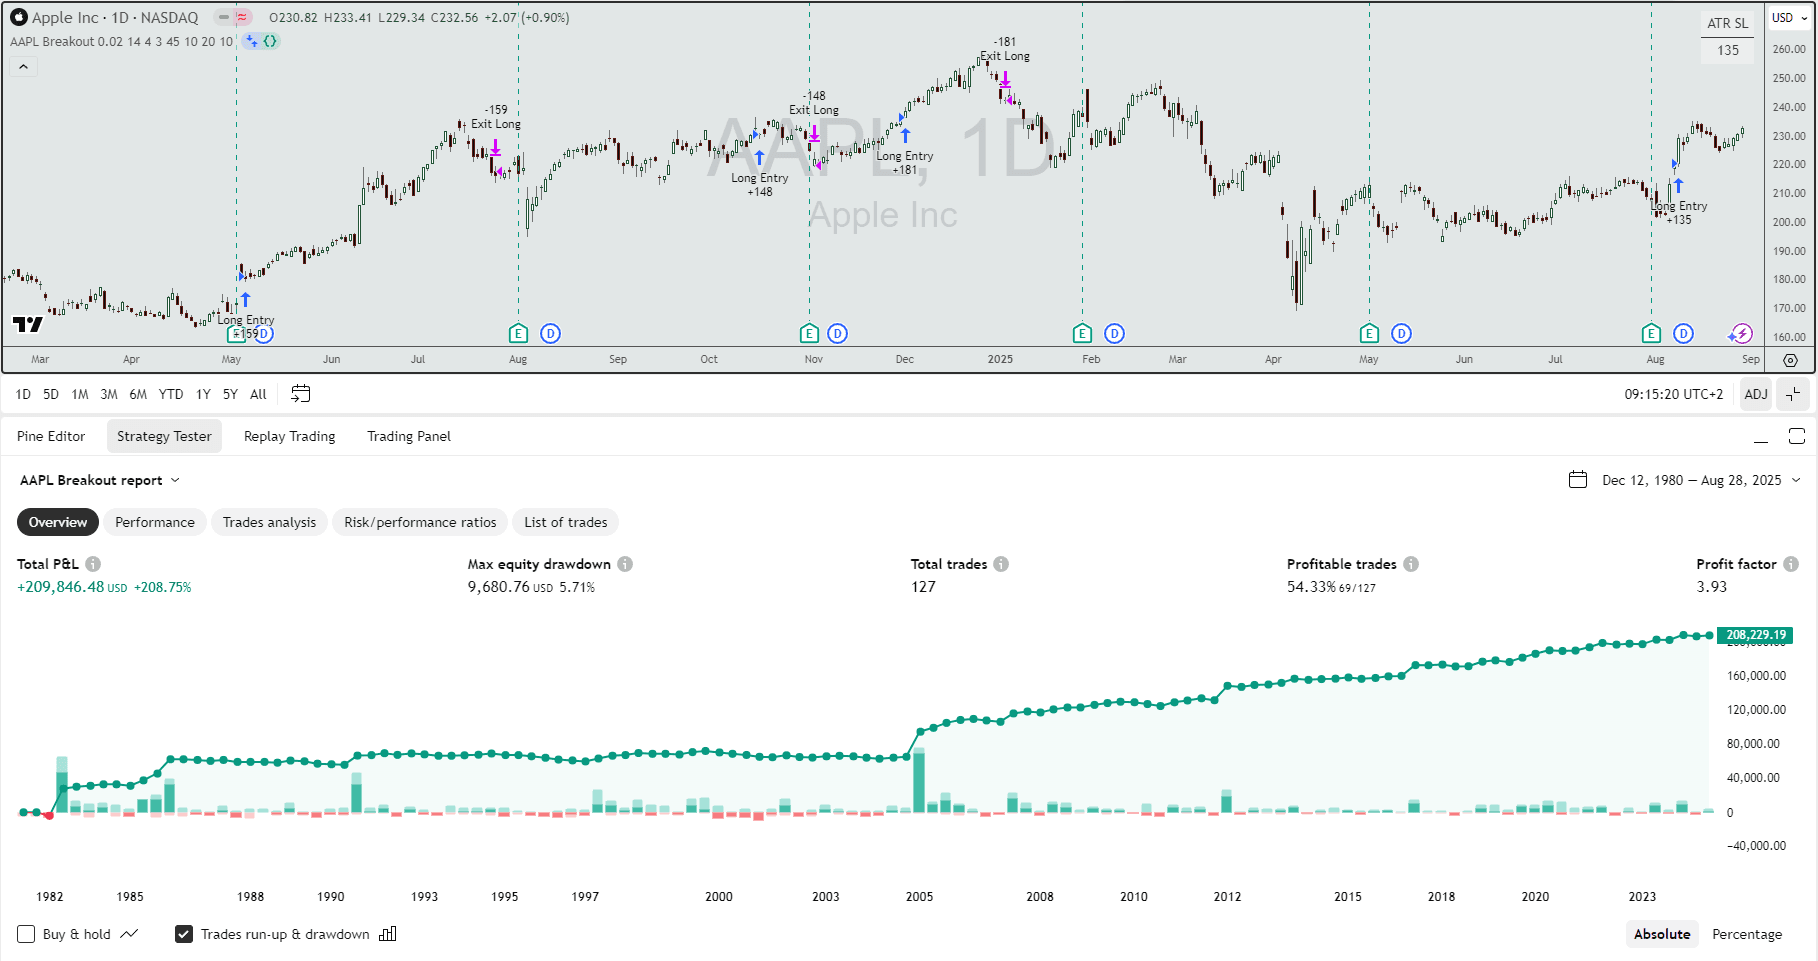Toggle the ADJ adjusted data button
The width and height of the screenshot is (1818, 961).
click(1756, 394)
